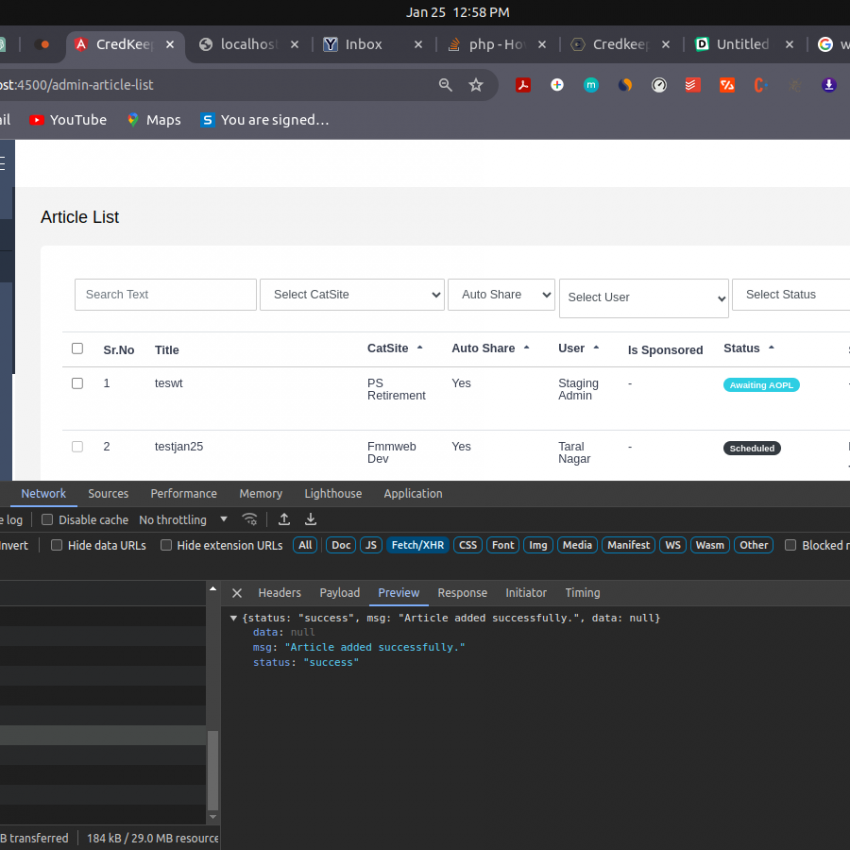Viewport: 850px width, 850px height.
Task: Toggle the Blocked requests checkbox
Action: point(790,545)
